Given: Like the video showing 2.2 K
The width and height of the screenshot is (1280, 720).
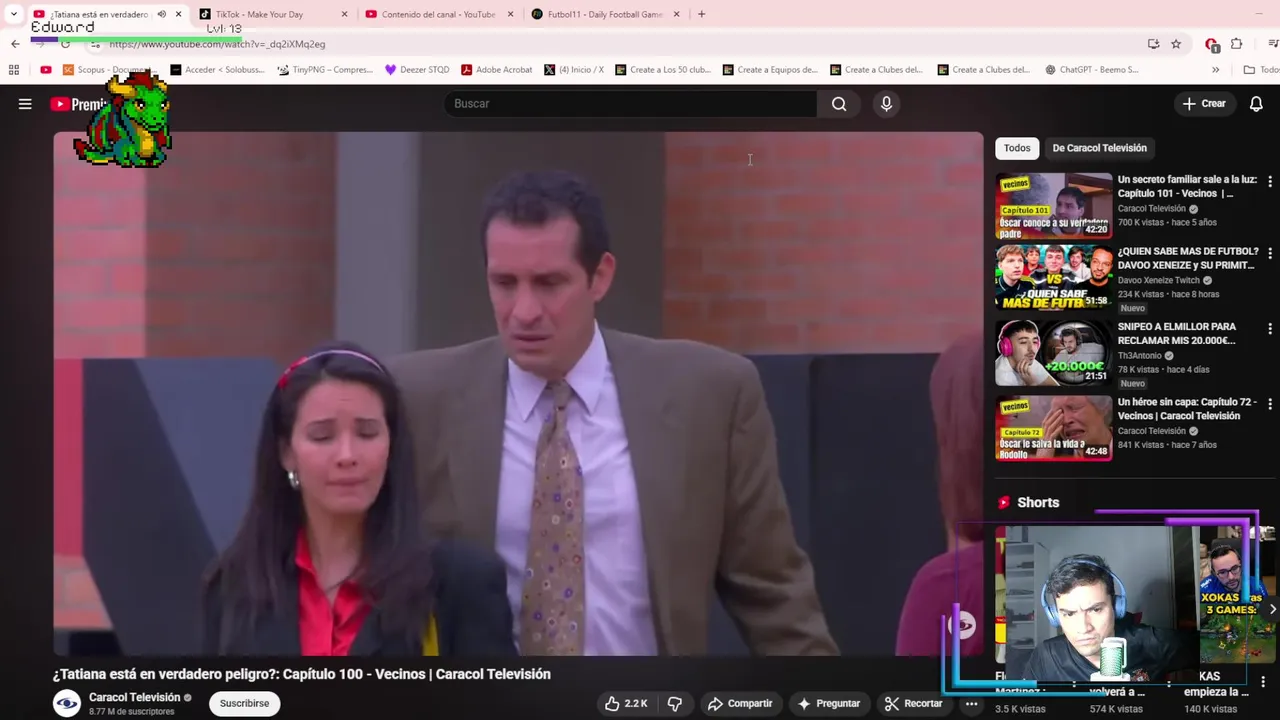Looking at the screenshot, I should tap(626, 704).
